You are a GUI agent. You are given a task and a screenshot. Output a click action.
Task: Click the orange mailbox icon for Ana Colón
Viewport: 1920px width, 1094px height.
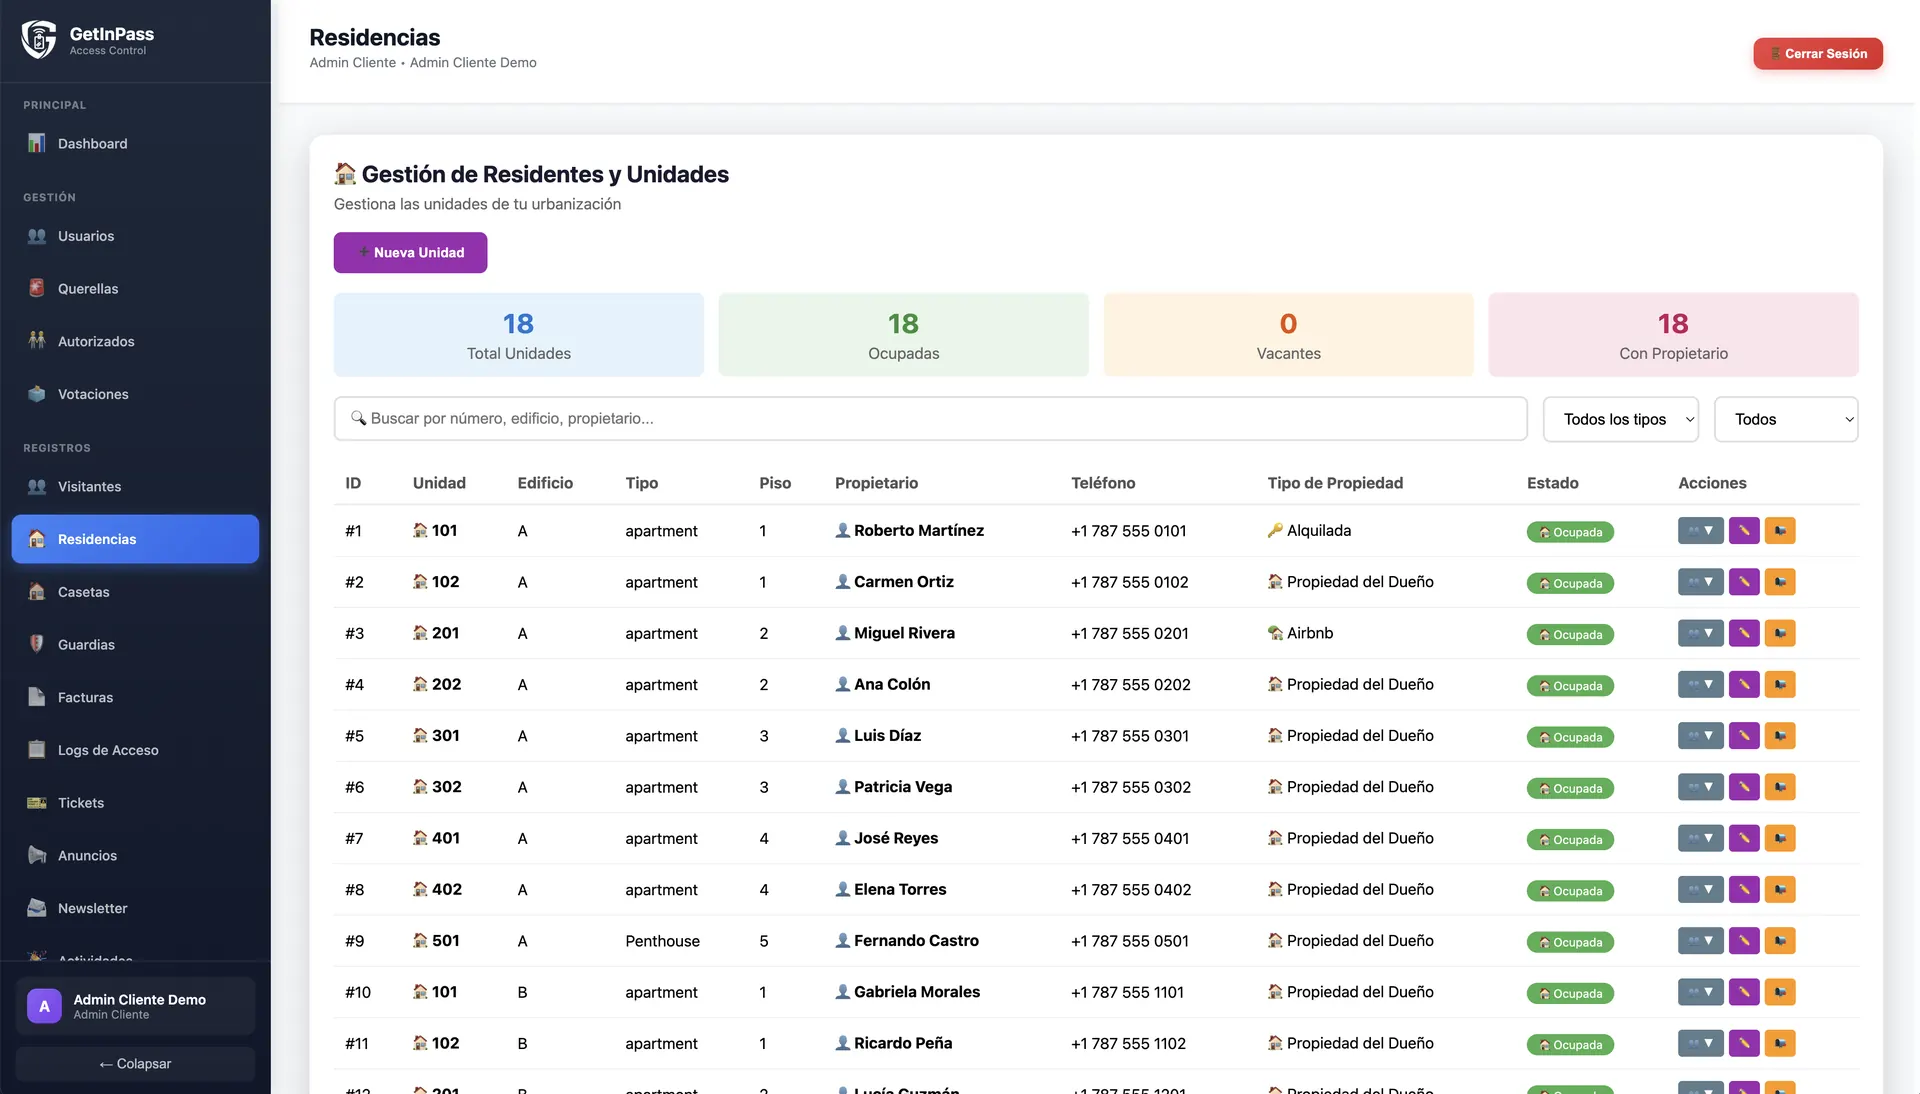click(1780, 685)
